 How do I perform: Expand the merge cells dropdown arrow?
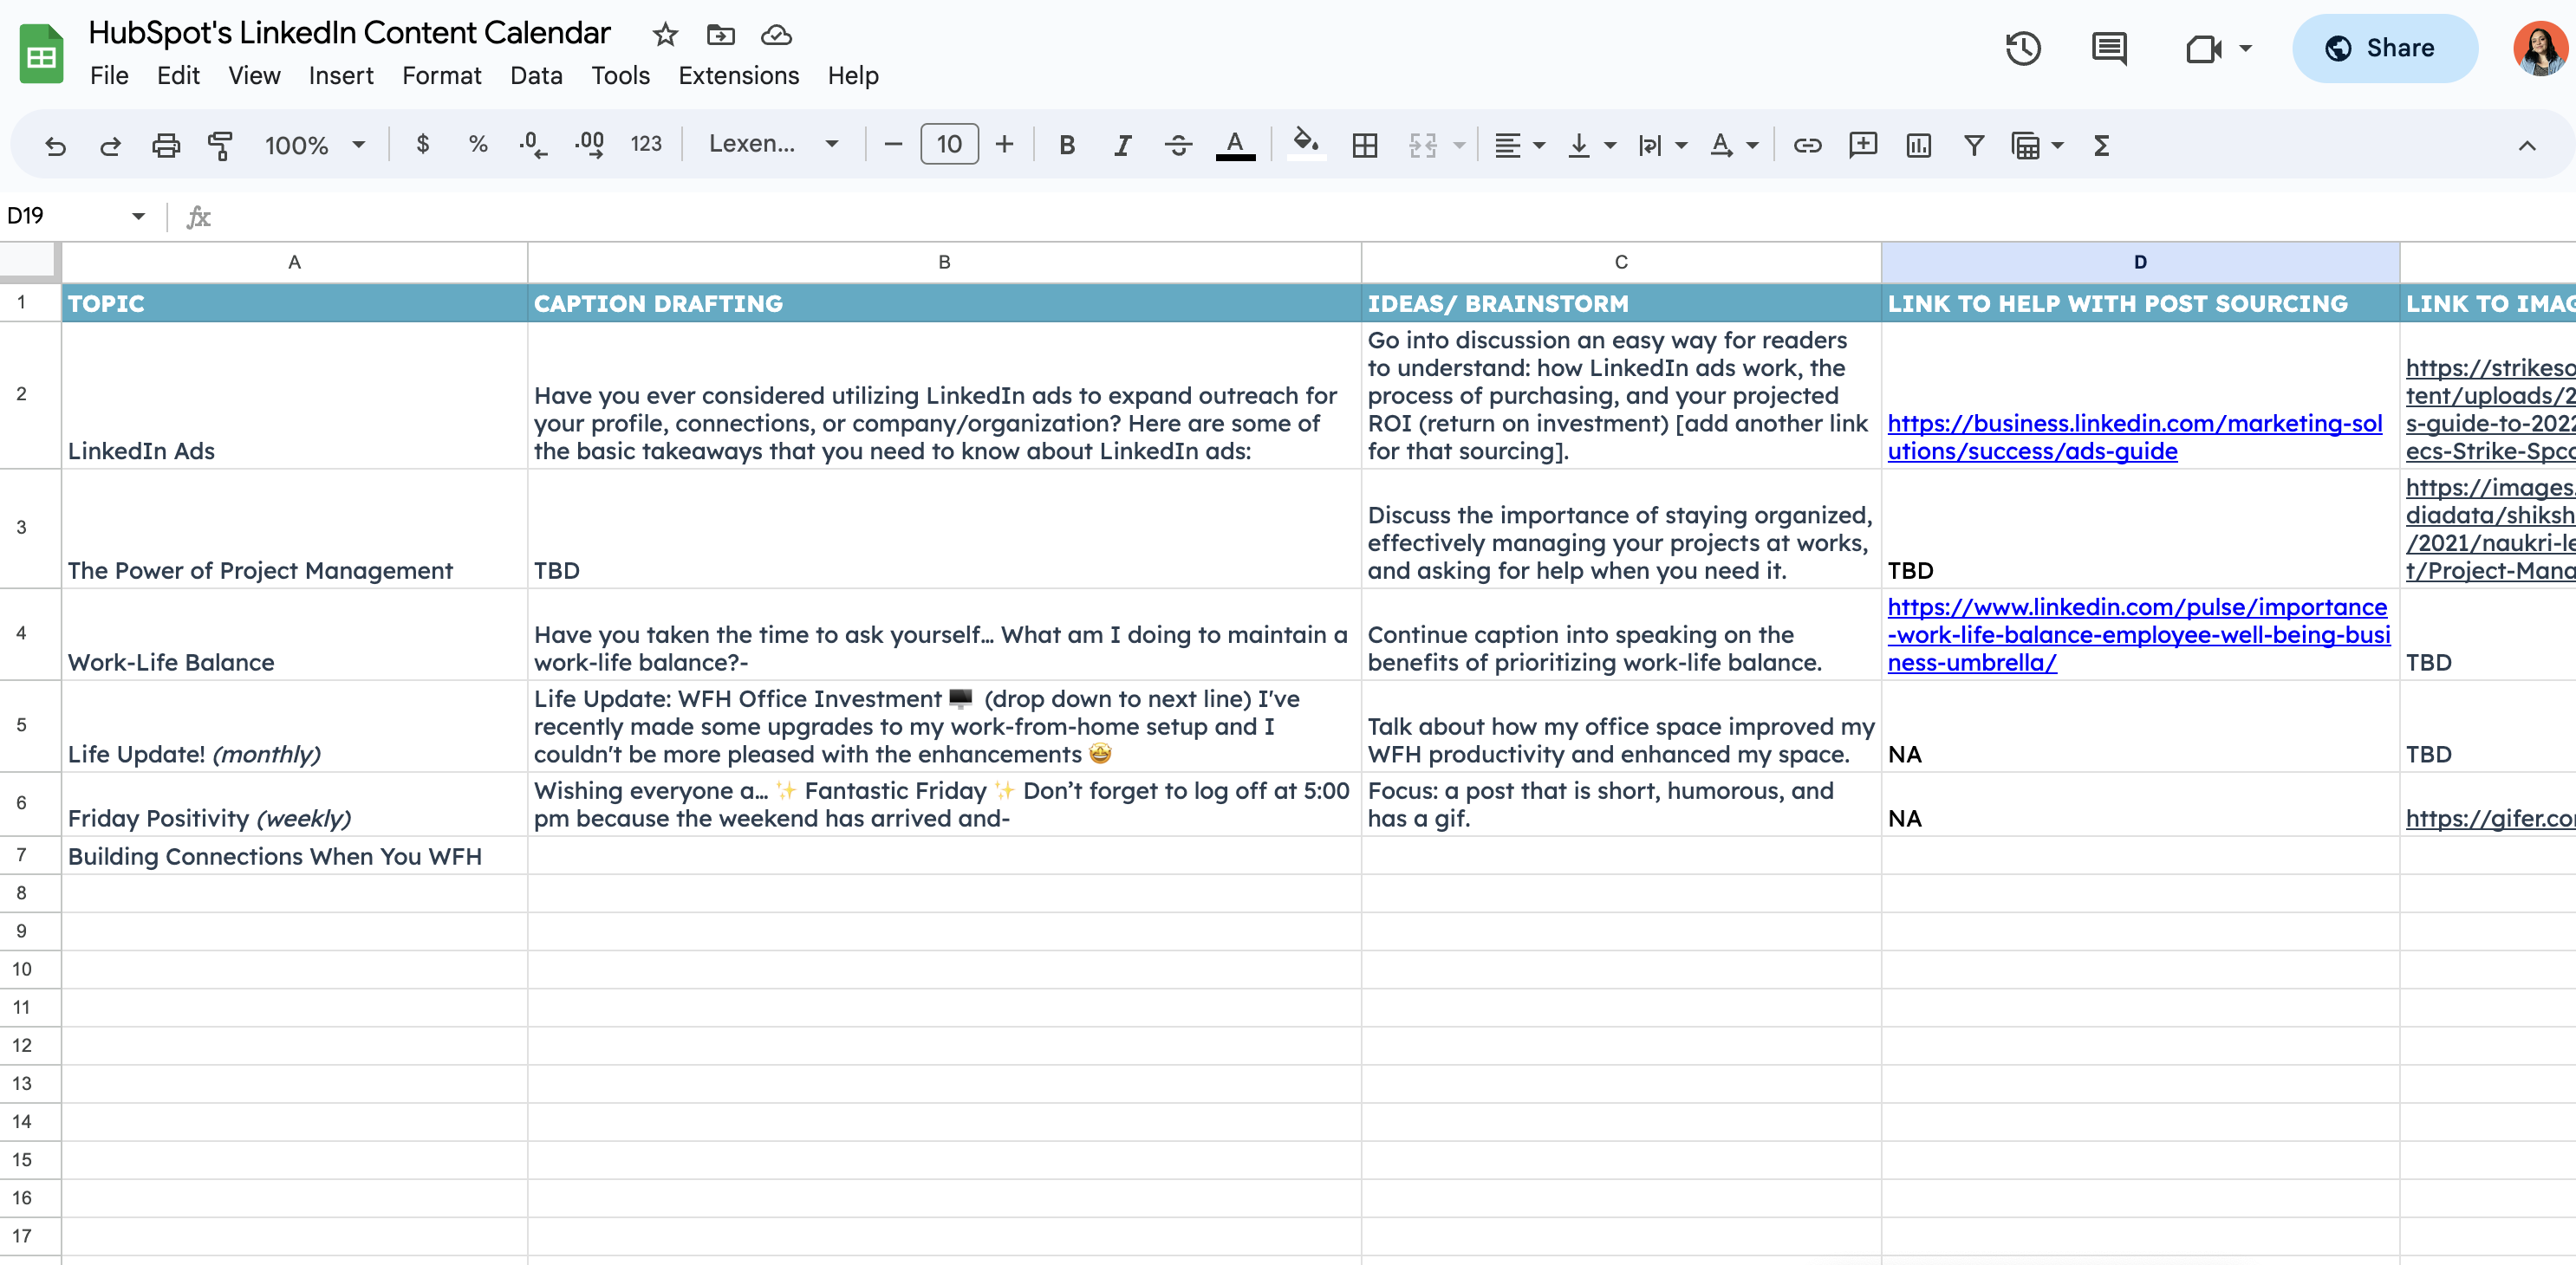[x=1459, y=146]
